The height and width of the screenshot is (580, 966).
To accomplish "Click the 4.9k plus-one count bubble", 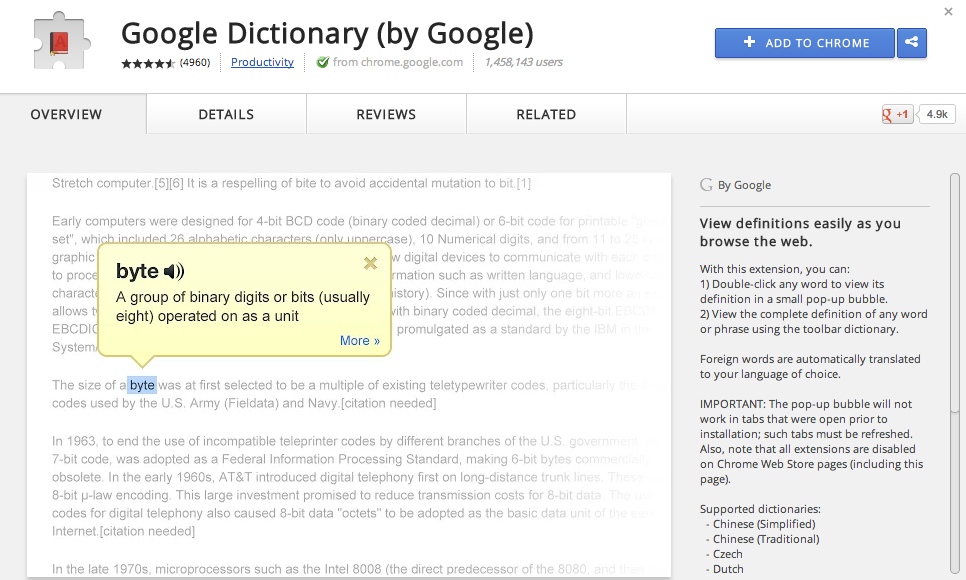I will 936,114.
